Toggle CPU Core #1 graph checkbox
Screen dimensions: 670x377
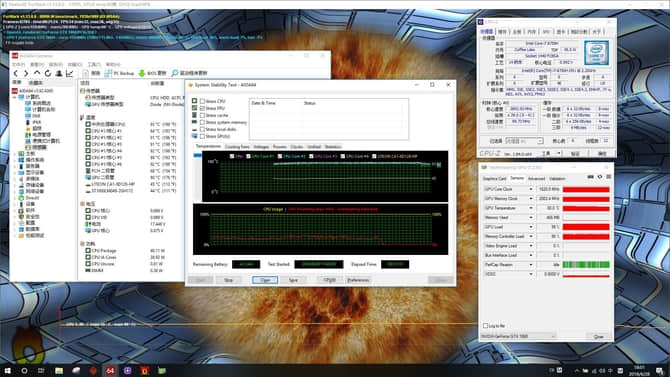click(248, 156)
